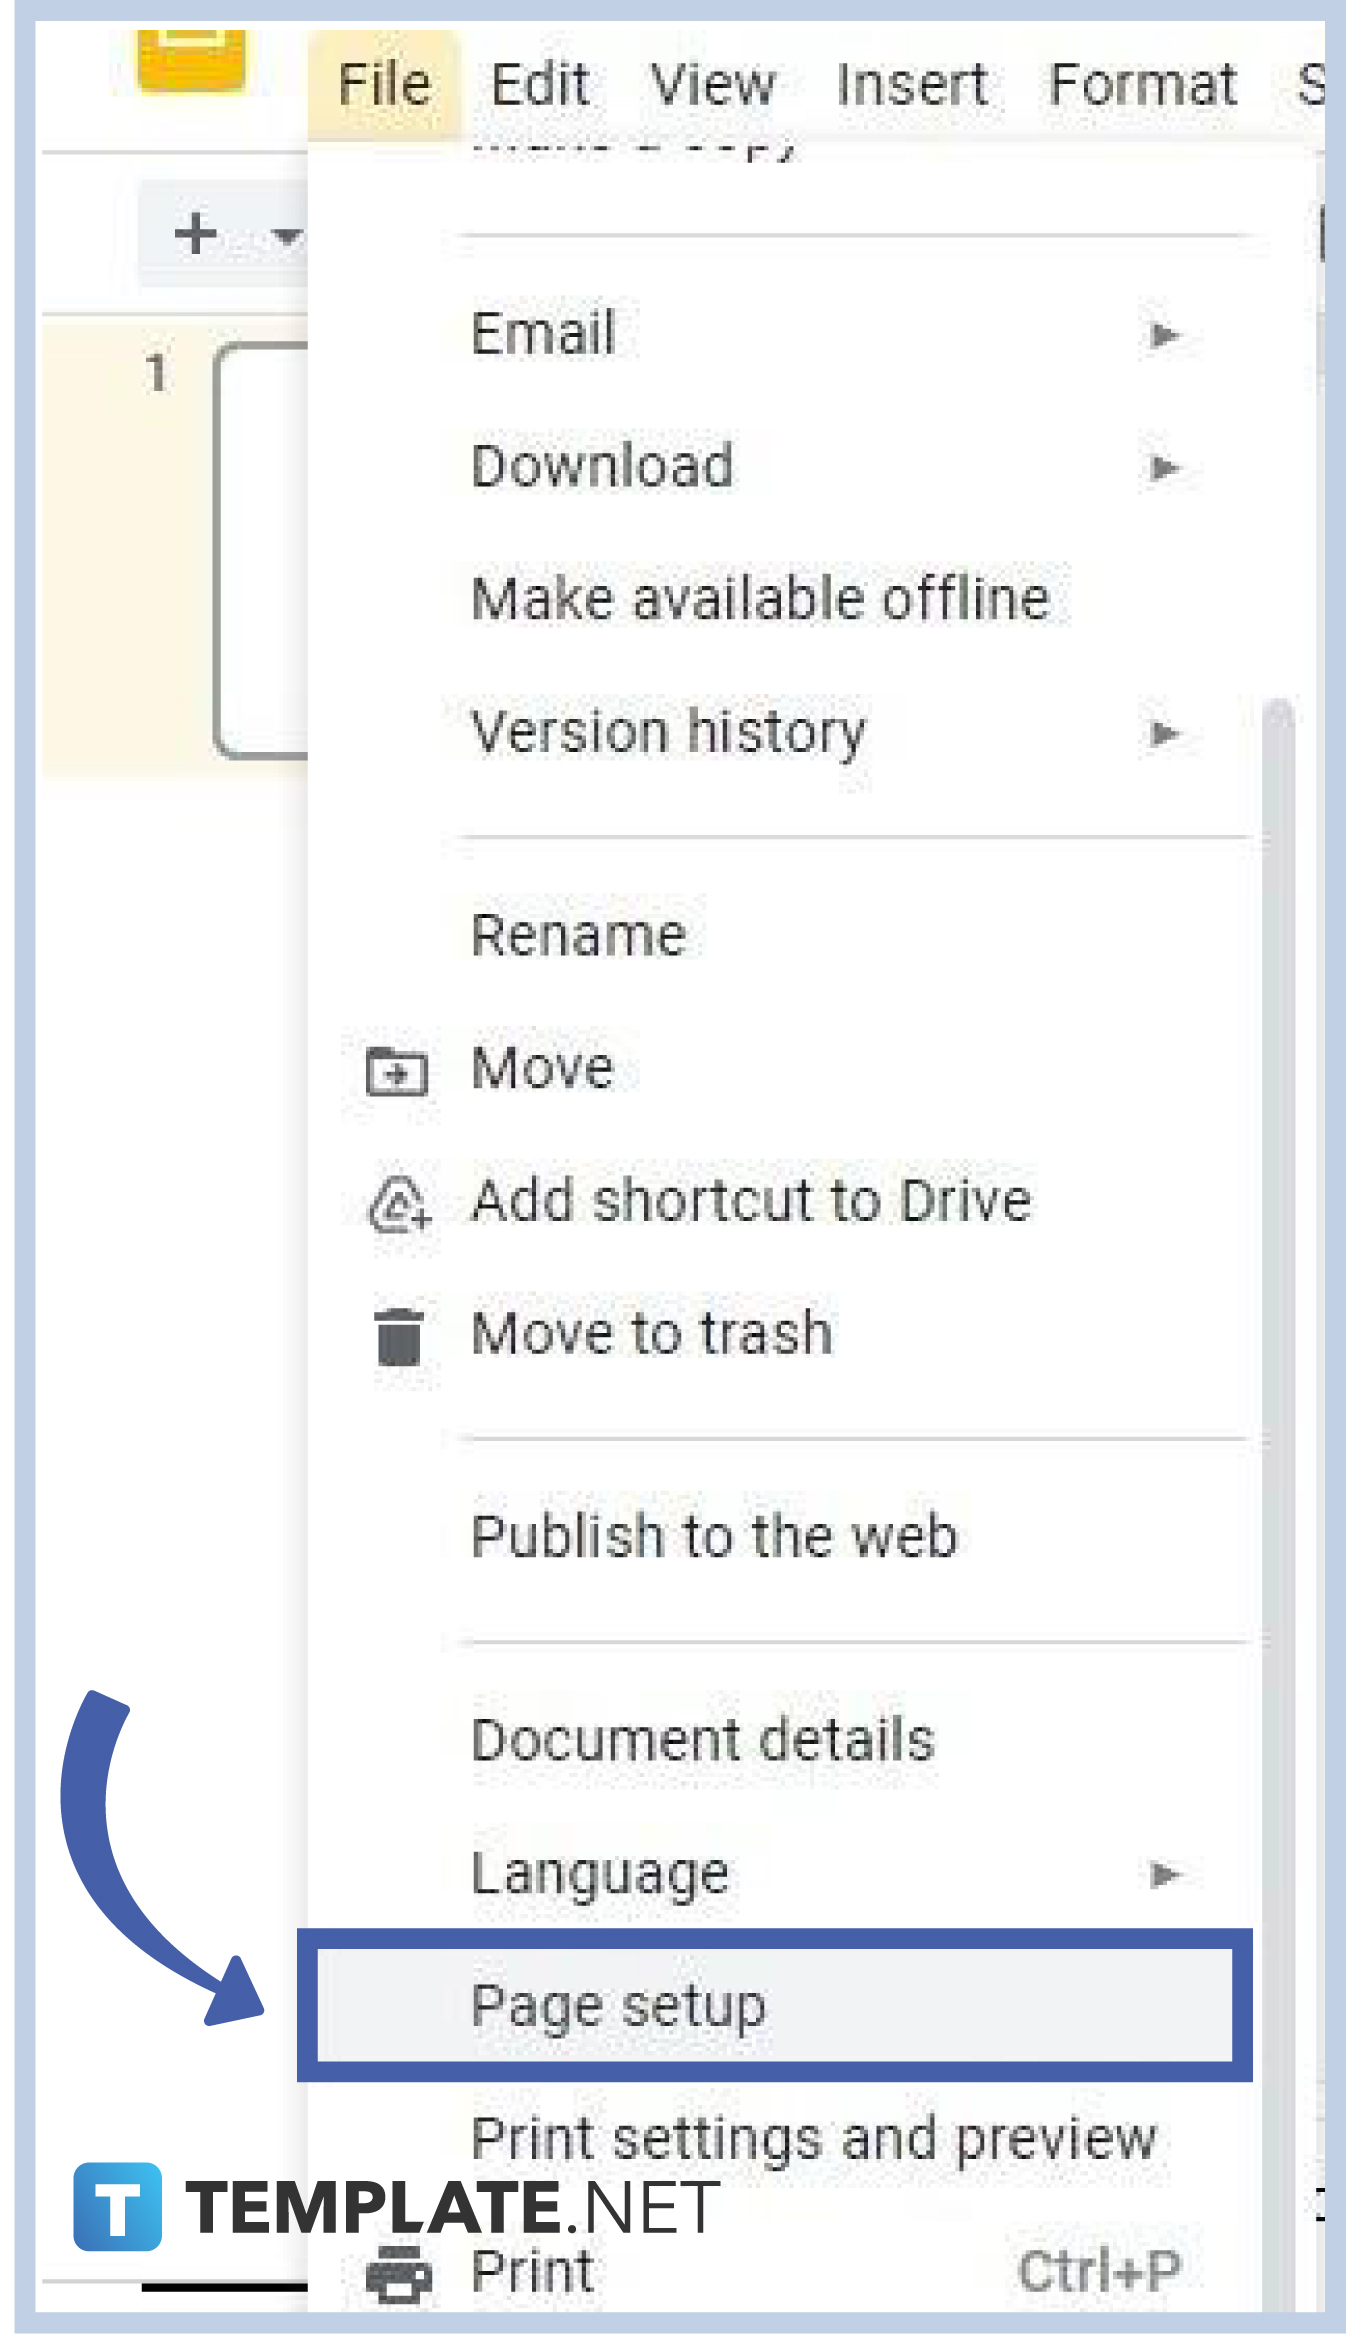
Task: Click the new slide plus icon
Action: click(196, 232)
